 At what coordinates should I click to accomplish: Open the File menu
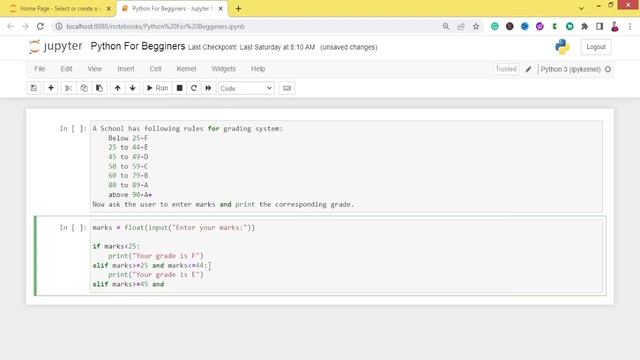click(40, 69)
